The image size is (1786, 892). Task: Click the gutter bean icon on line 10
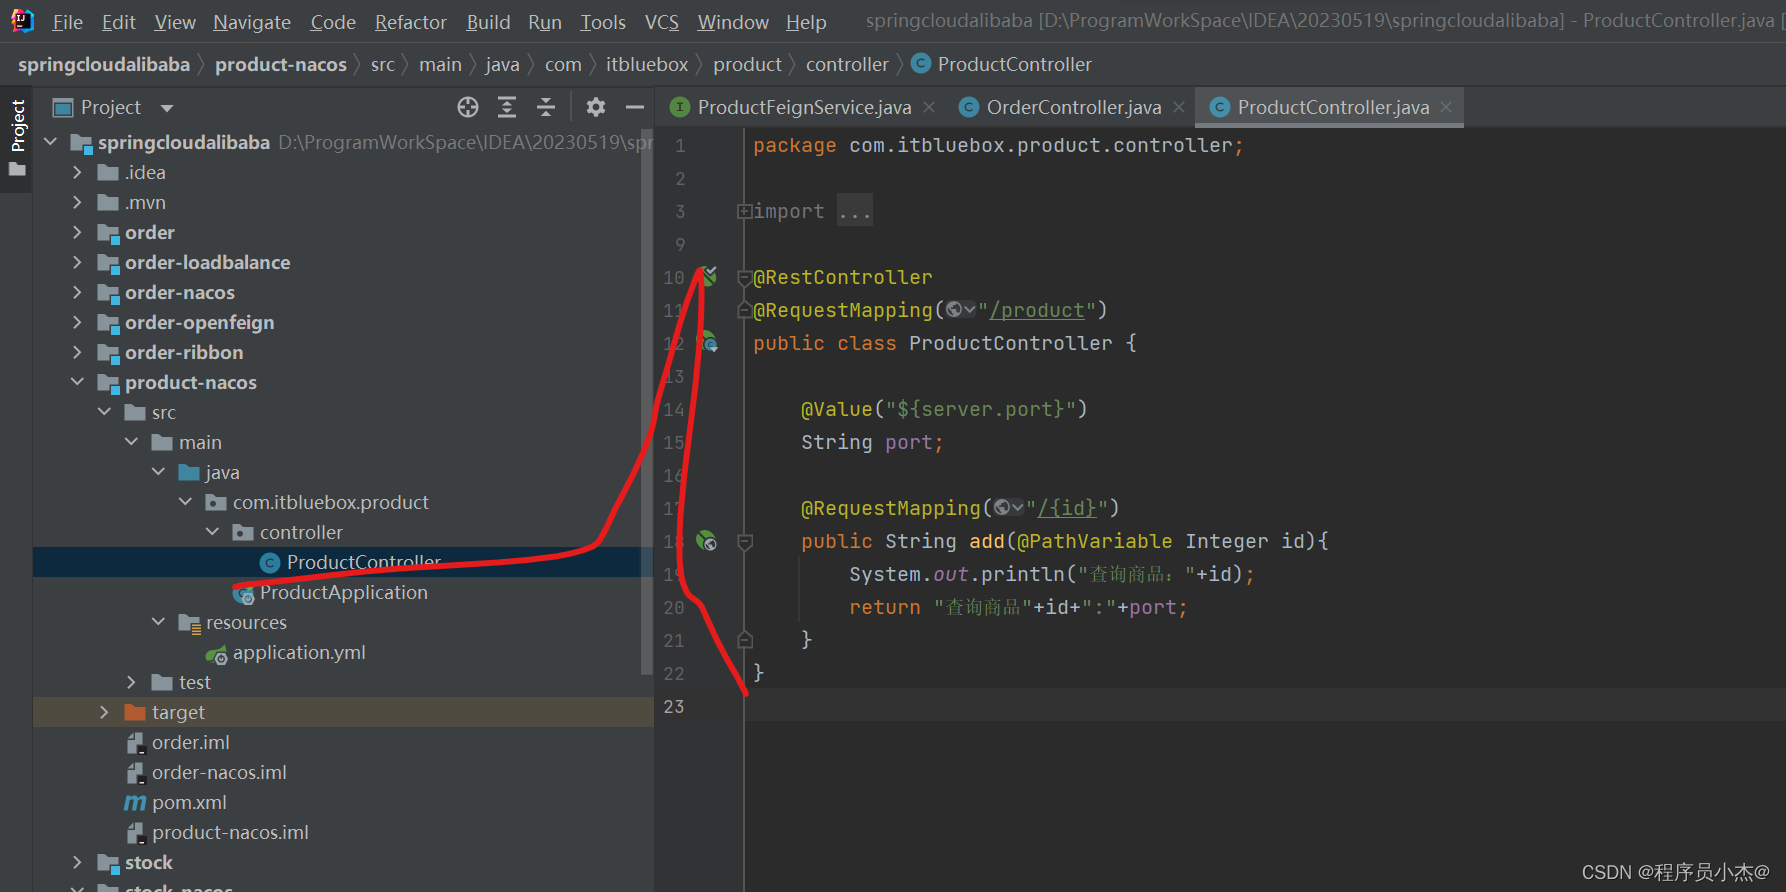pyautogui.click(x=709, y=276)
